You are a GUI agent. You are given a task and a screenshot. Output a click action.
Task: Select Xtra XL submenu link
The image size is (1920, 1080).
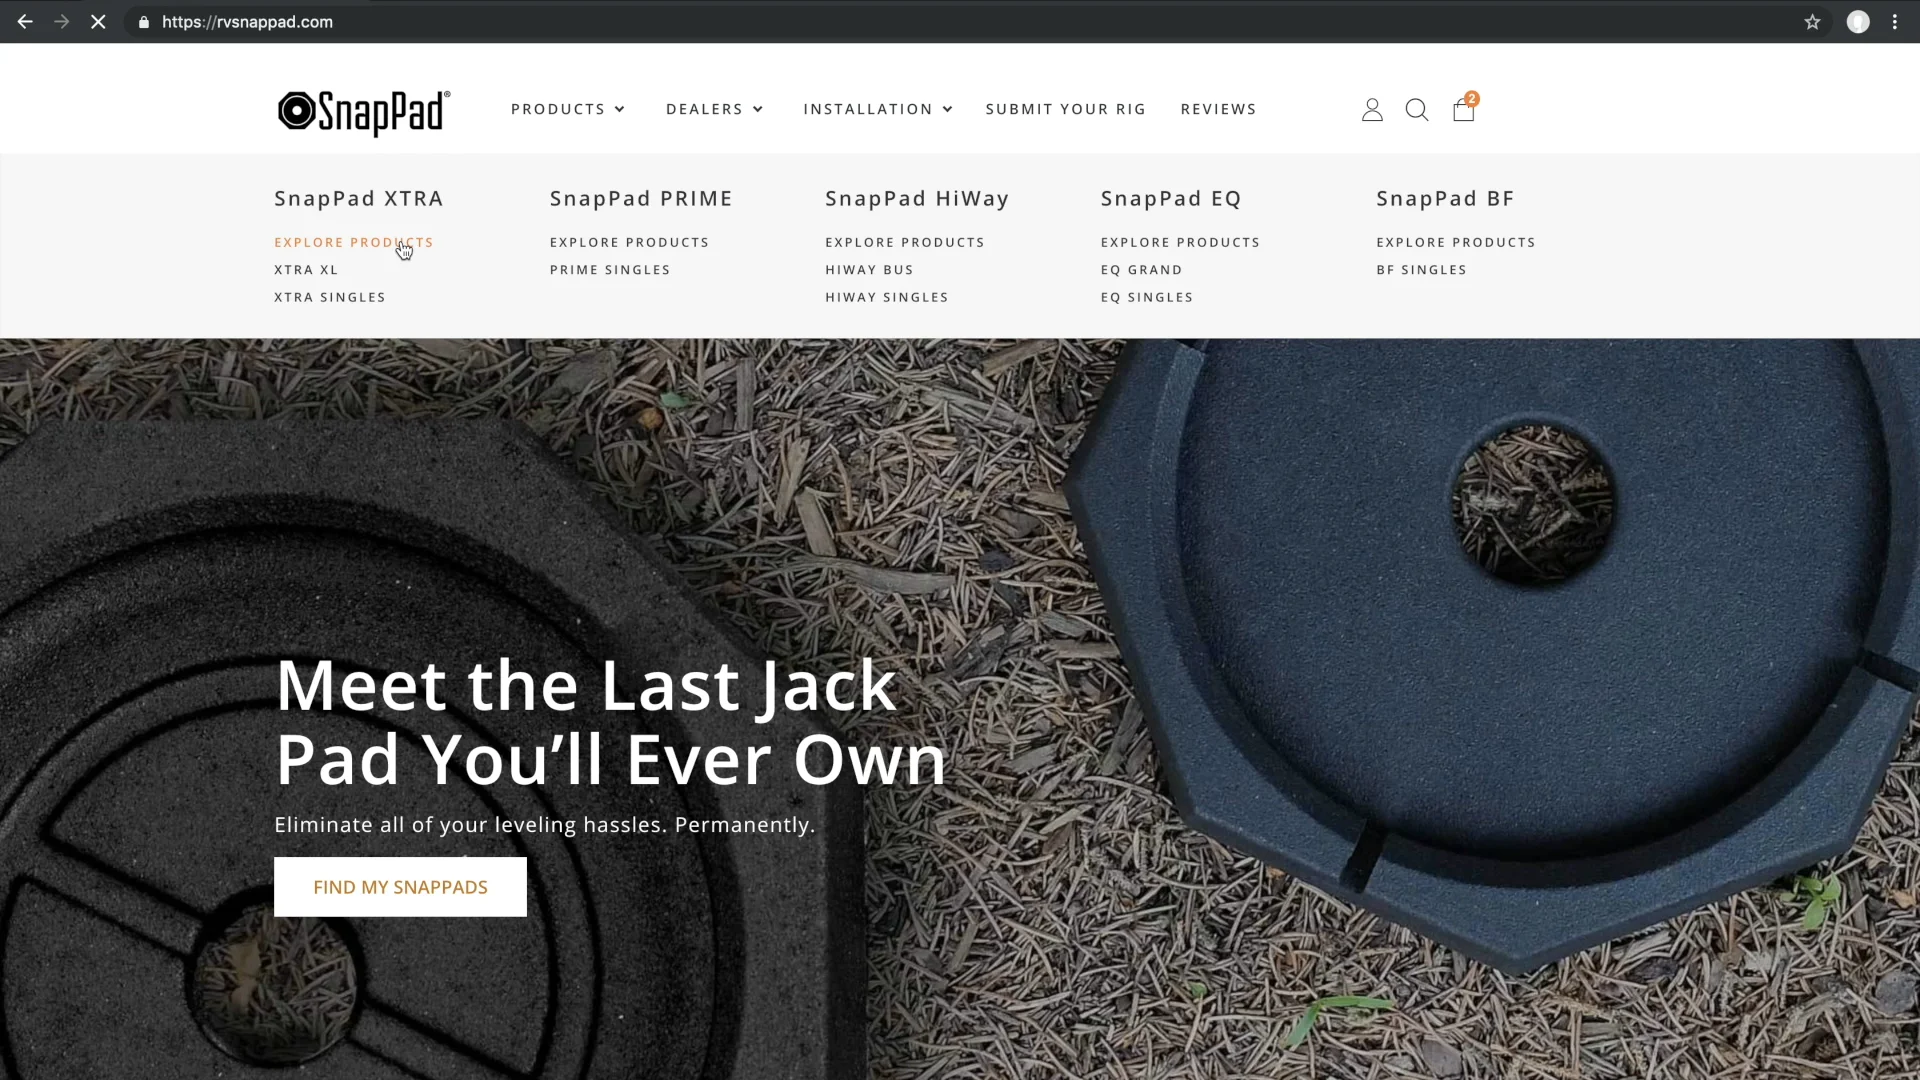click(306, 270)
